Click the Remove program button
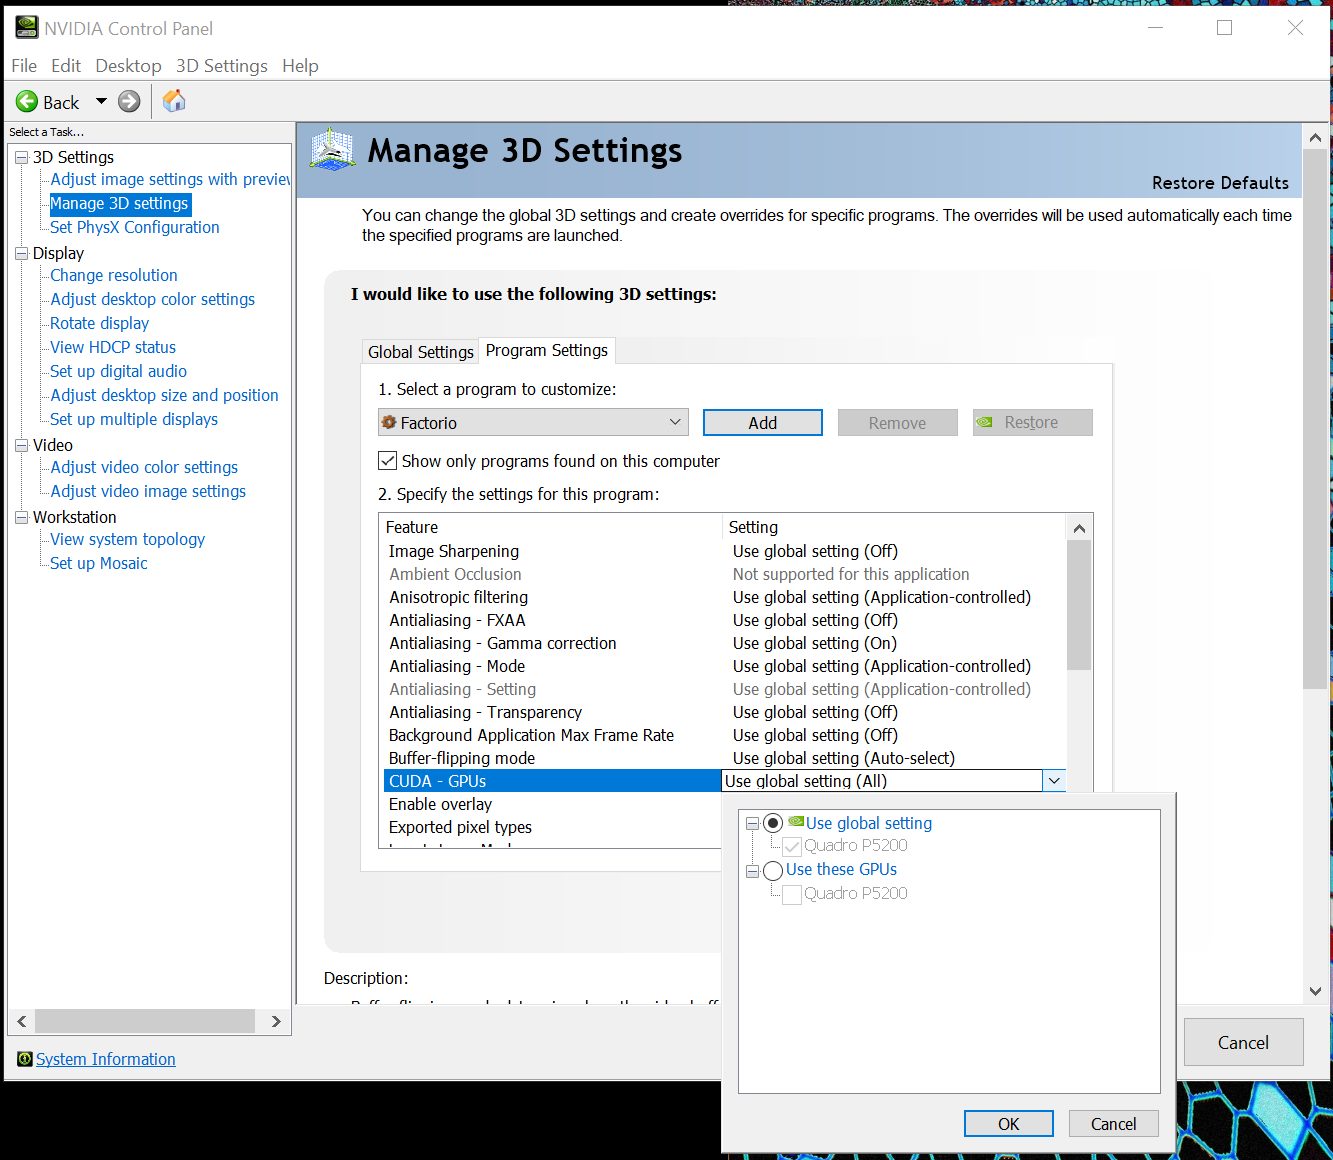 (898, 423)
